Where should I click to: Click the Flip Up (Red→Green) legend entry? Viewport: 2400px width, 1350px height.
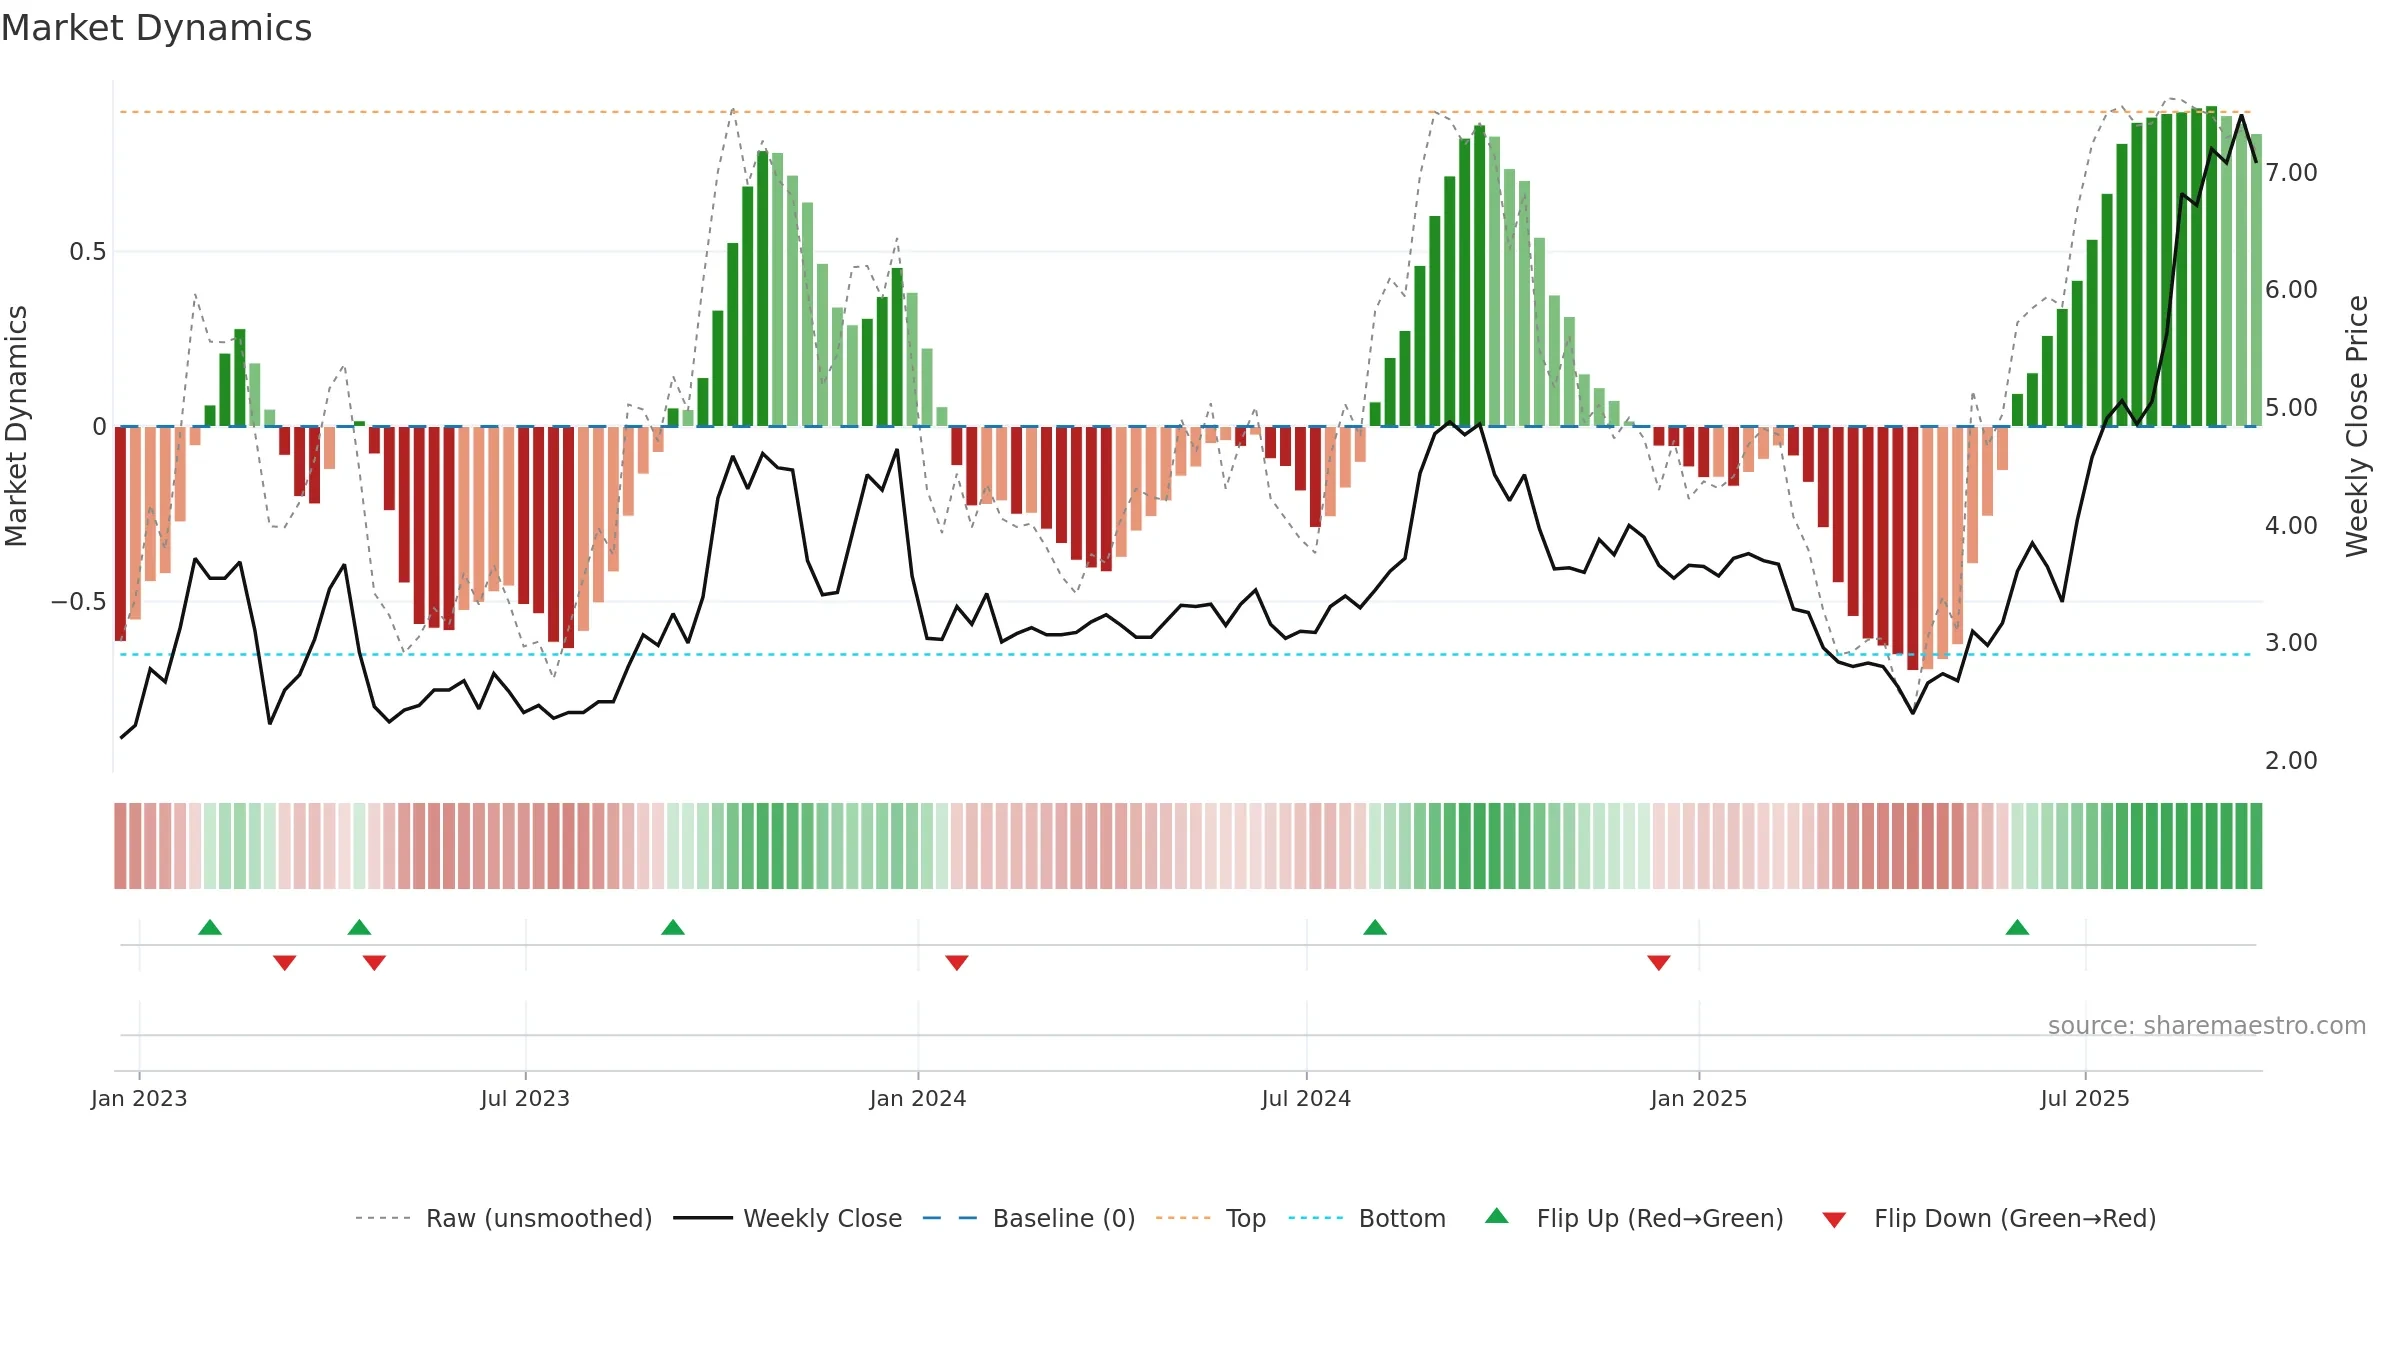[x=1634, y=1218]
